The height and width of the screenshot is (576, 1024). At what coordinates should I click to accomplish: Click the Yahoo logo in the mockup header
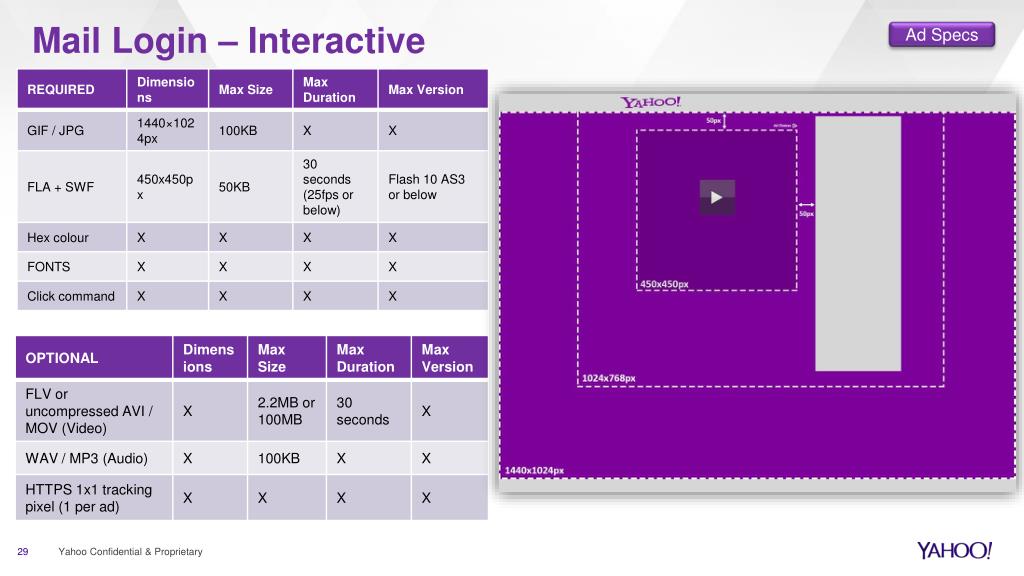click(x=650, y=102)
